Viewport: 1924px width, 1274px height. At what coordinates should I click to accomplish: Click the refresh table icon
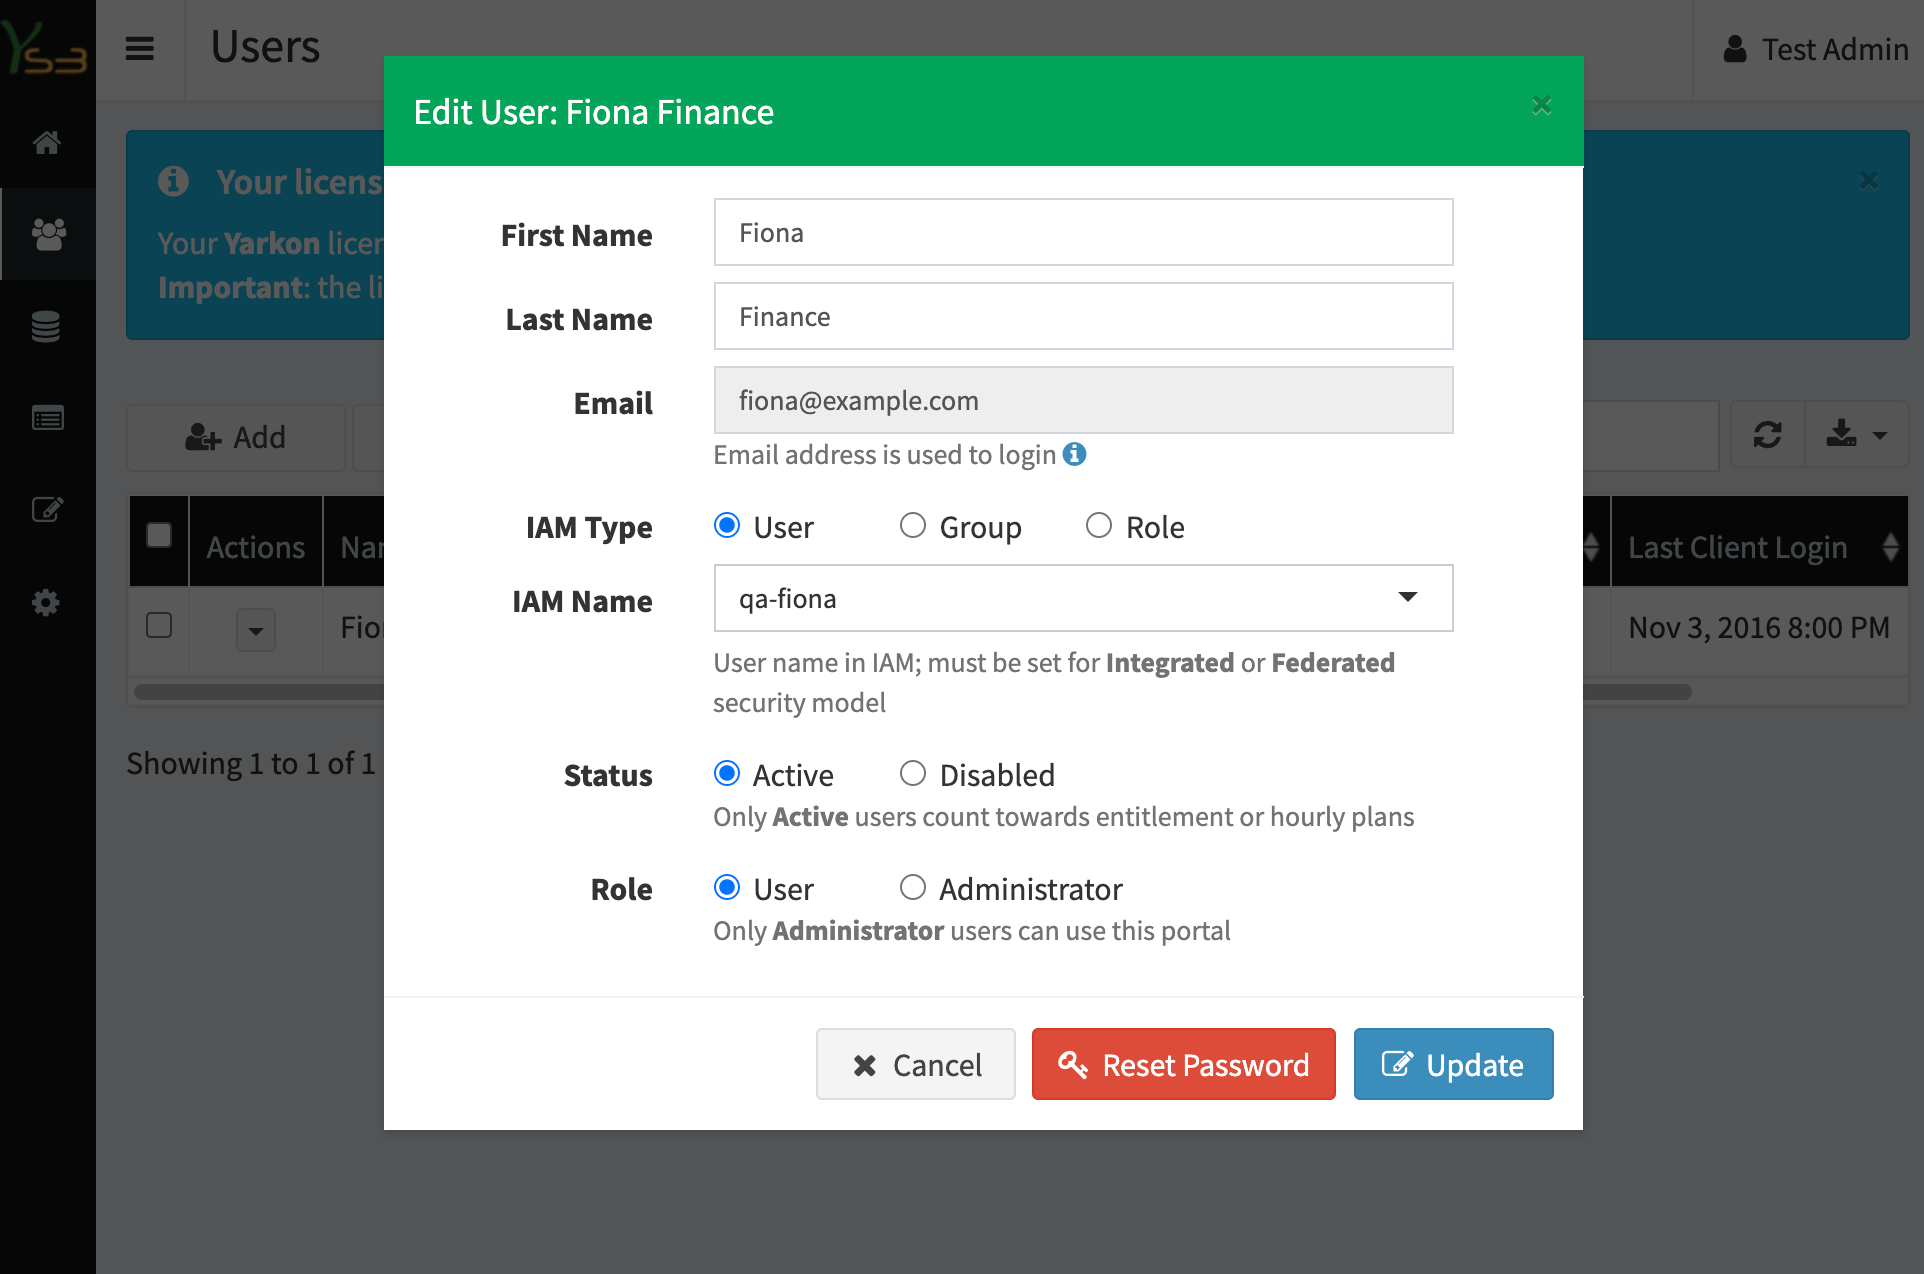pos(1767,436)
